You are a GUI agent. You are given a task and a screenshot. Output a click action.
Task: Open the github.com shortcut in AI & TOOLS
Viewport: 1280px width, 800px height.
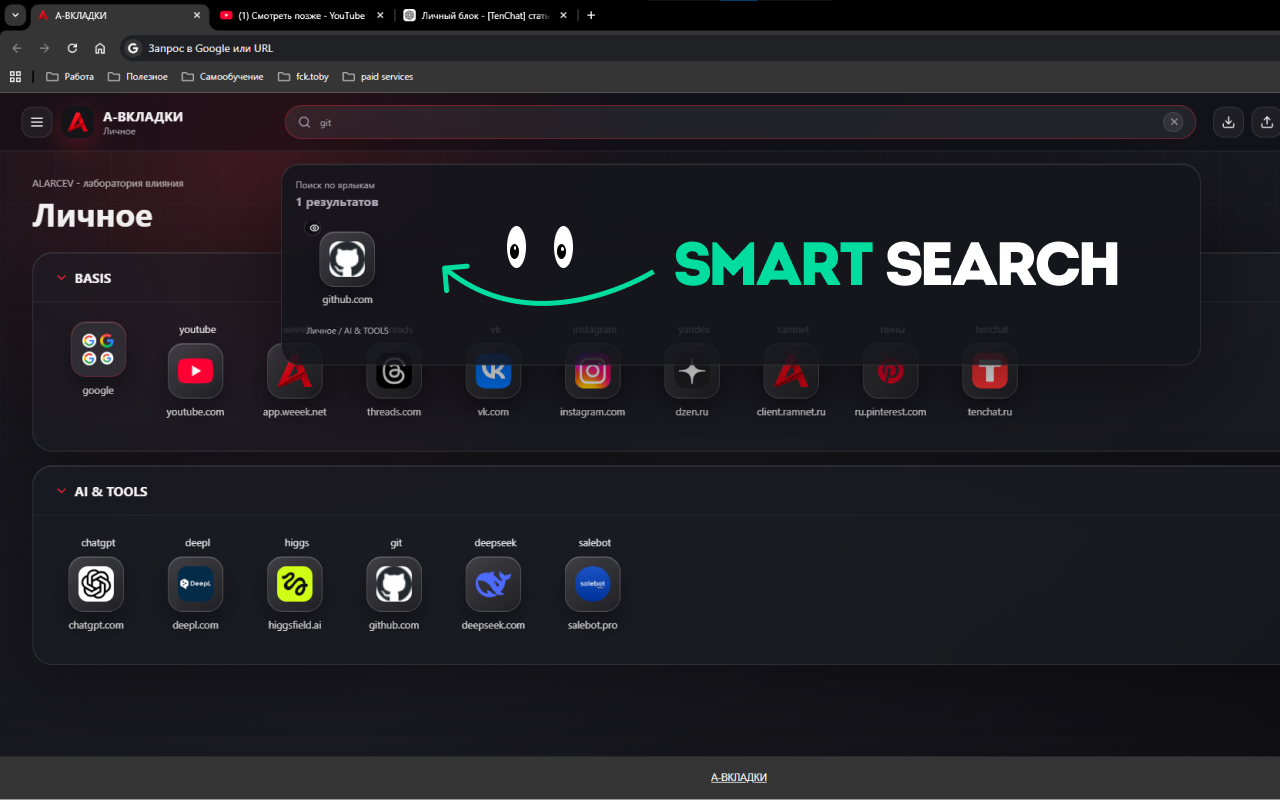[x=394, y=584]
